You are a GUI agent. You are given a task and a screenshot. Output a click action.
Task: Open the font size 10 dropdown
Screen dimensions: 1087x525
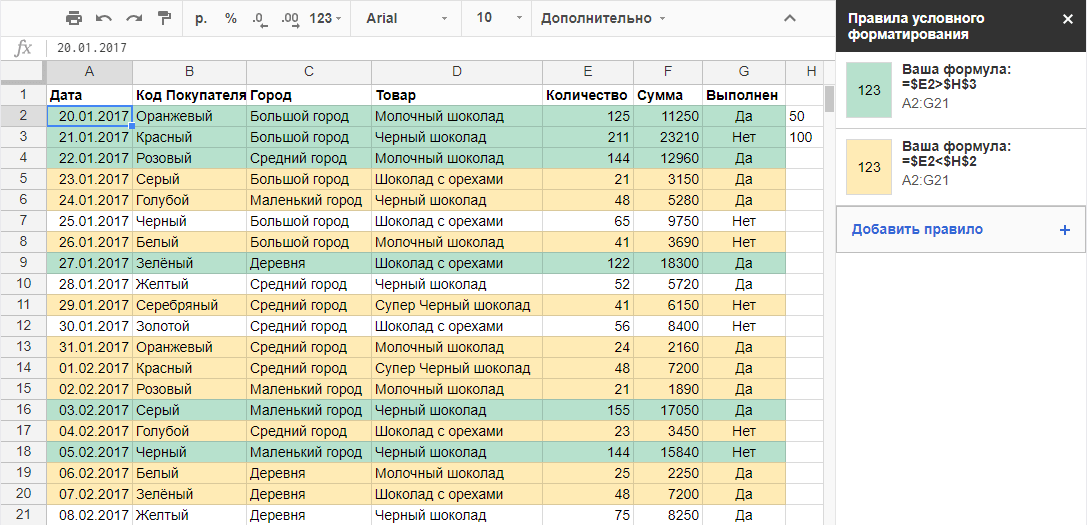coord(498,19)
